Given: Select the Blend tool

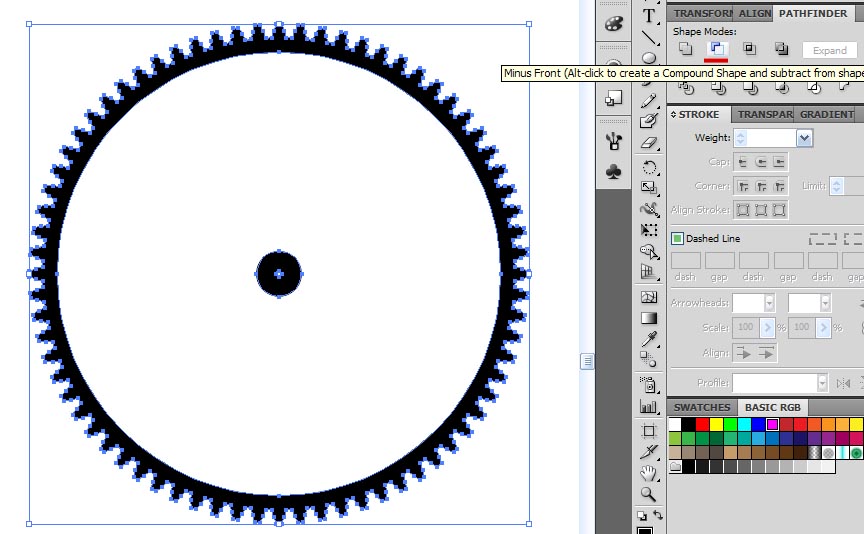Looking at the screenshot, I should click(649, 359).
